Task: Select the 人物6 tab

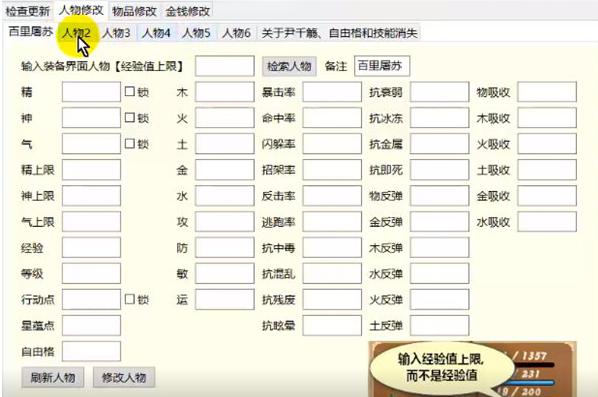Action: tap(236, 33)
